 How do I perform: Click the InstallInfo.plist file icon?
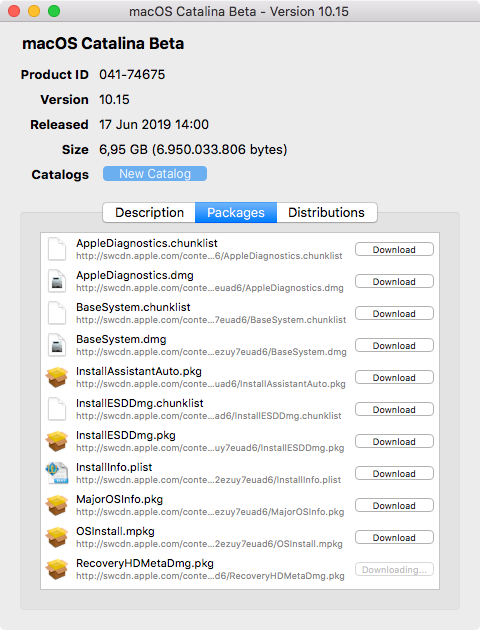pyautogui.click(x=57, y=473)
